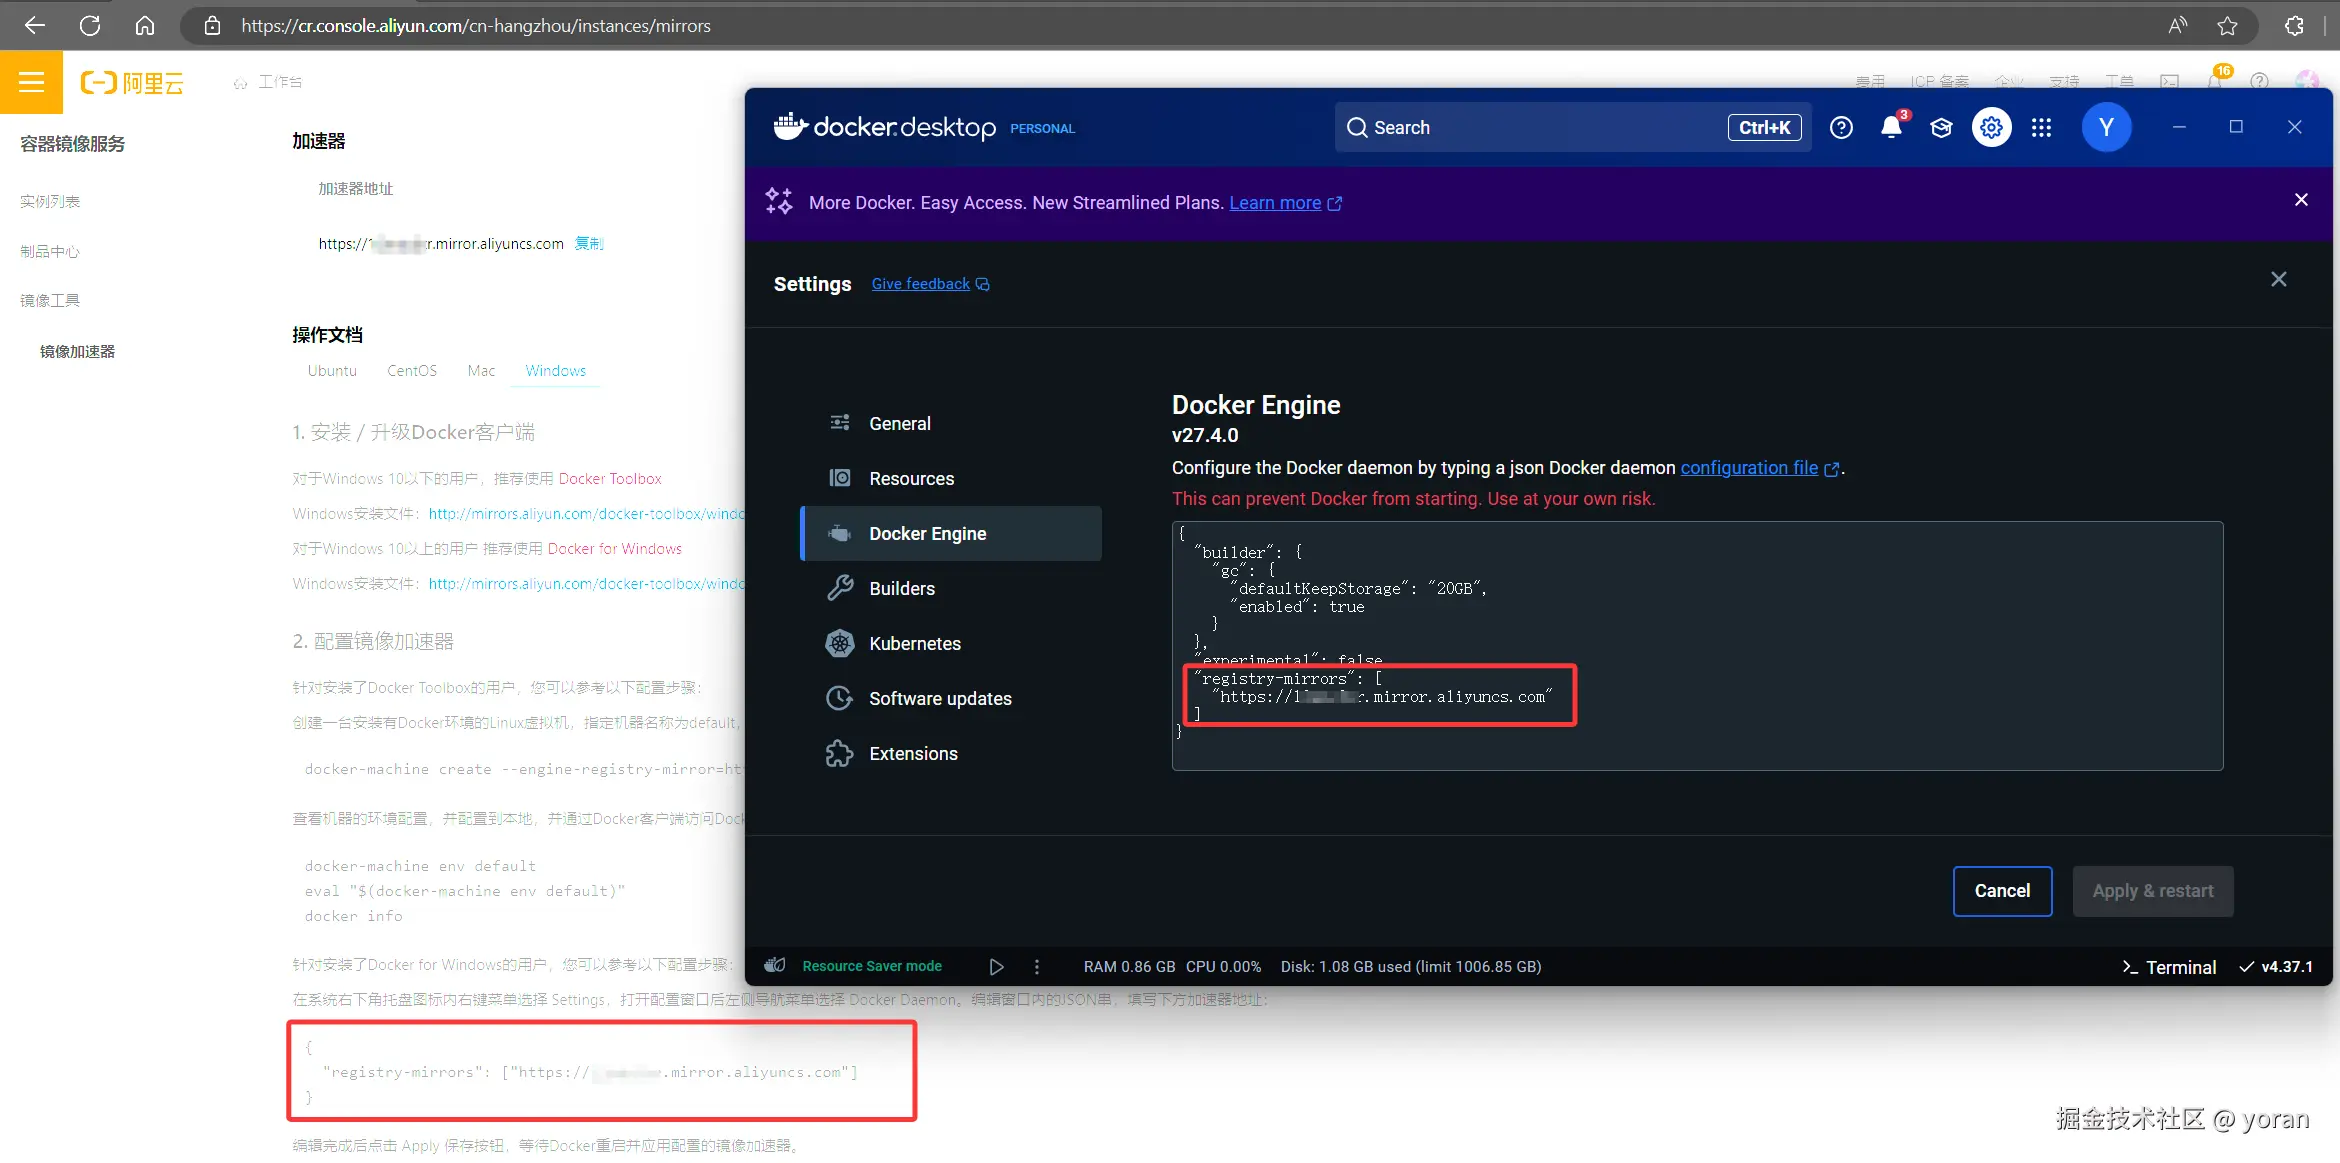
Task: Open the Y account avatar
Action: (x=2107, y=128)
